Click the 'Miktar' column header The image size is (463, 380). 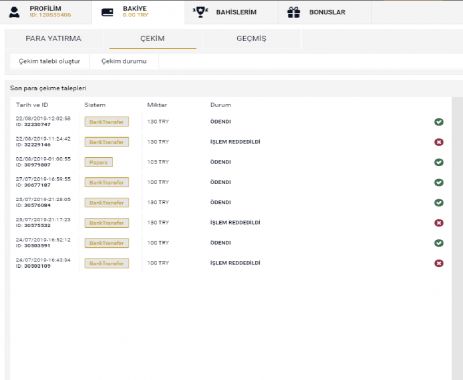[x=157, y=105]
